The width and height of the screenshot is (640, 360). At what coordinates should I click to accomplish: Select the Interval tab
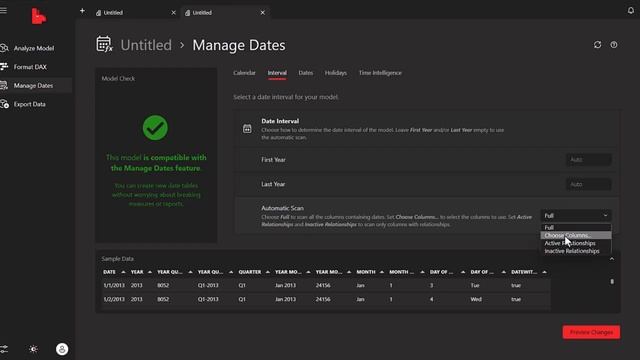tap(277, 73)
